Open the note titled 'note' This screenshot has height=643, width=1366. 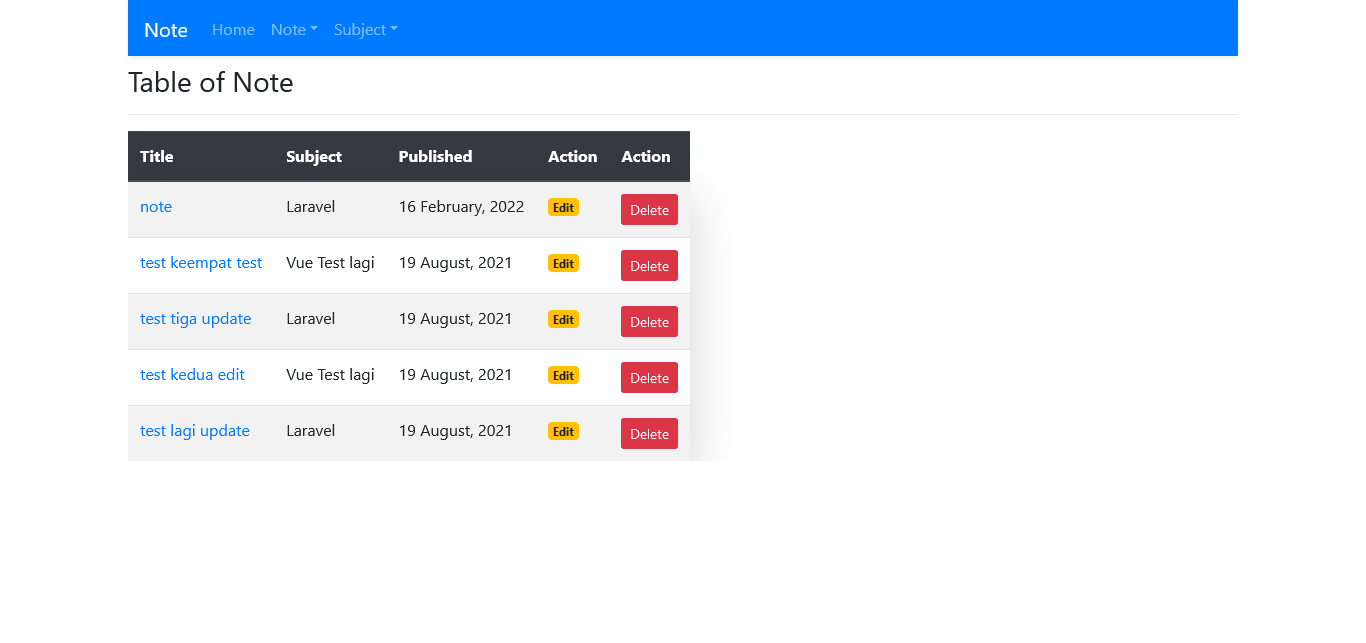(x=156, y=207)
